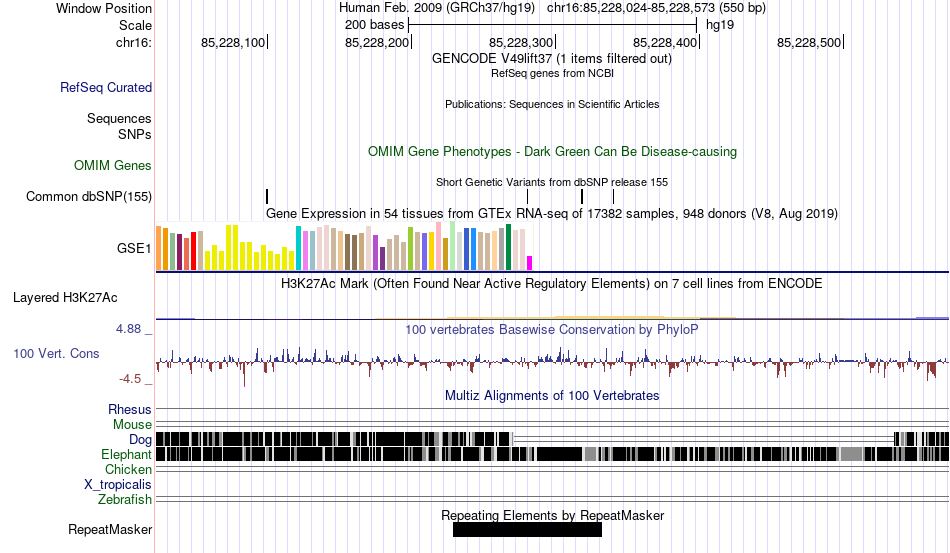Click 'Gene Expression in 54 tissues' title

coord(552,213)
